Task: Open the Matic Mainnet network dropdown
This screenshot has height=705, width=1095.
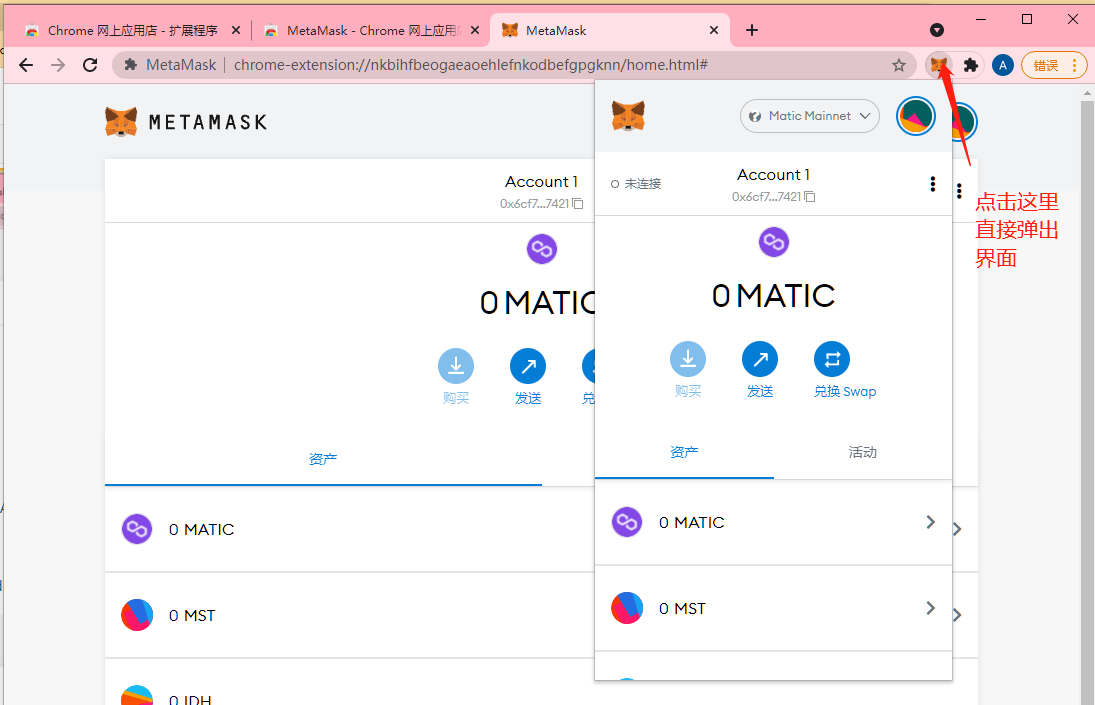Action: [809, 116]
